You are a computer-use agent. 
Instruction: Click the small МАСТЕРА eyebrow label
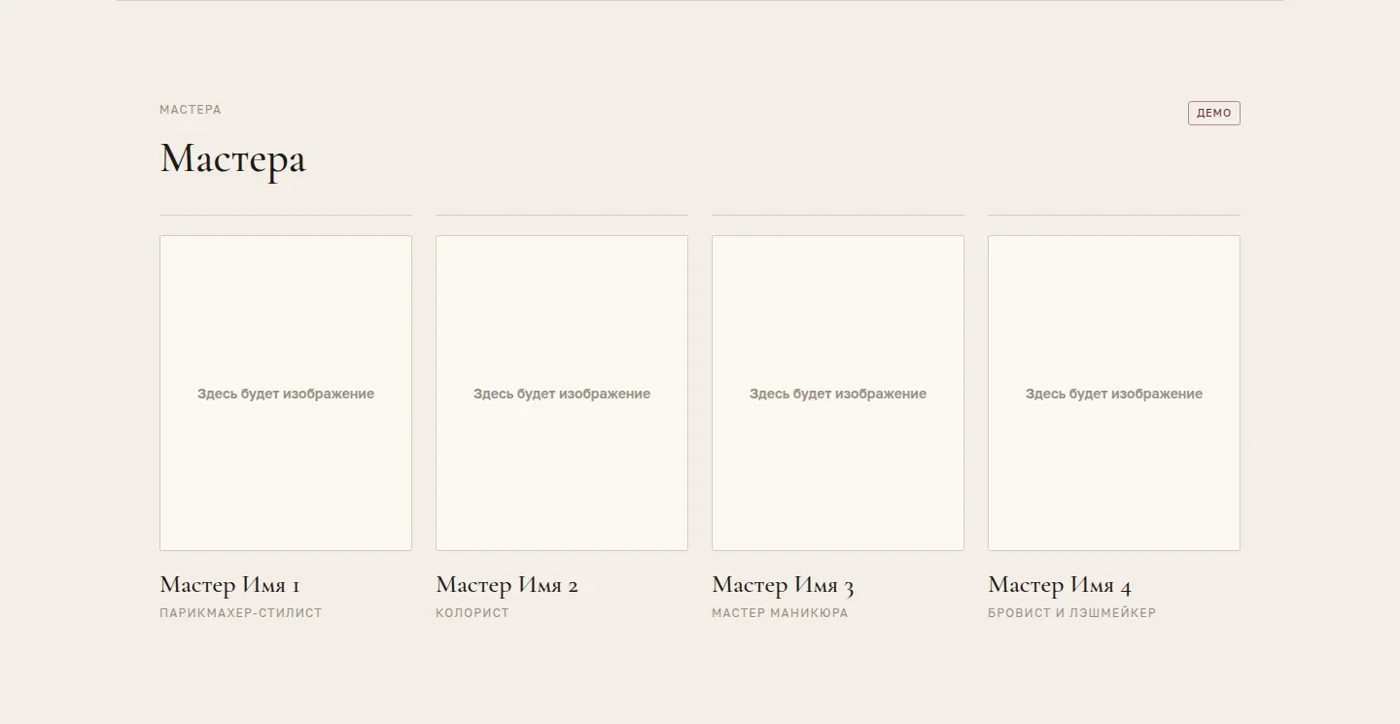pos(190,110)
